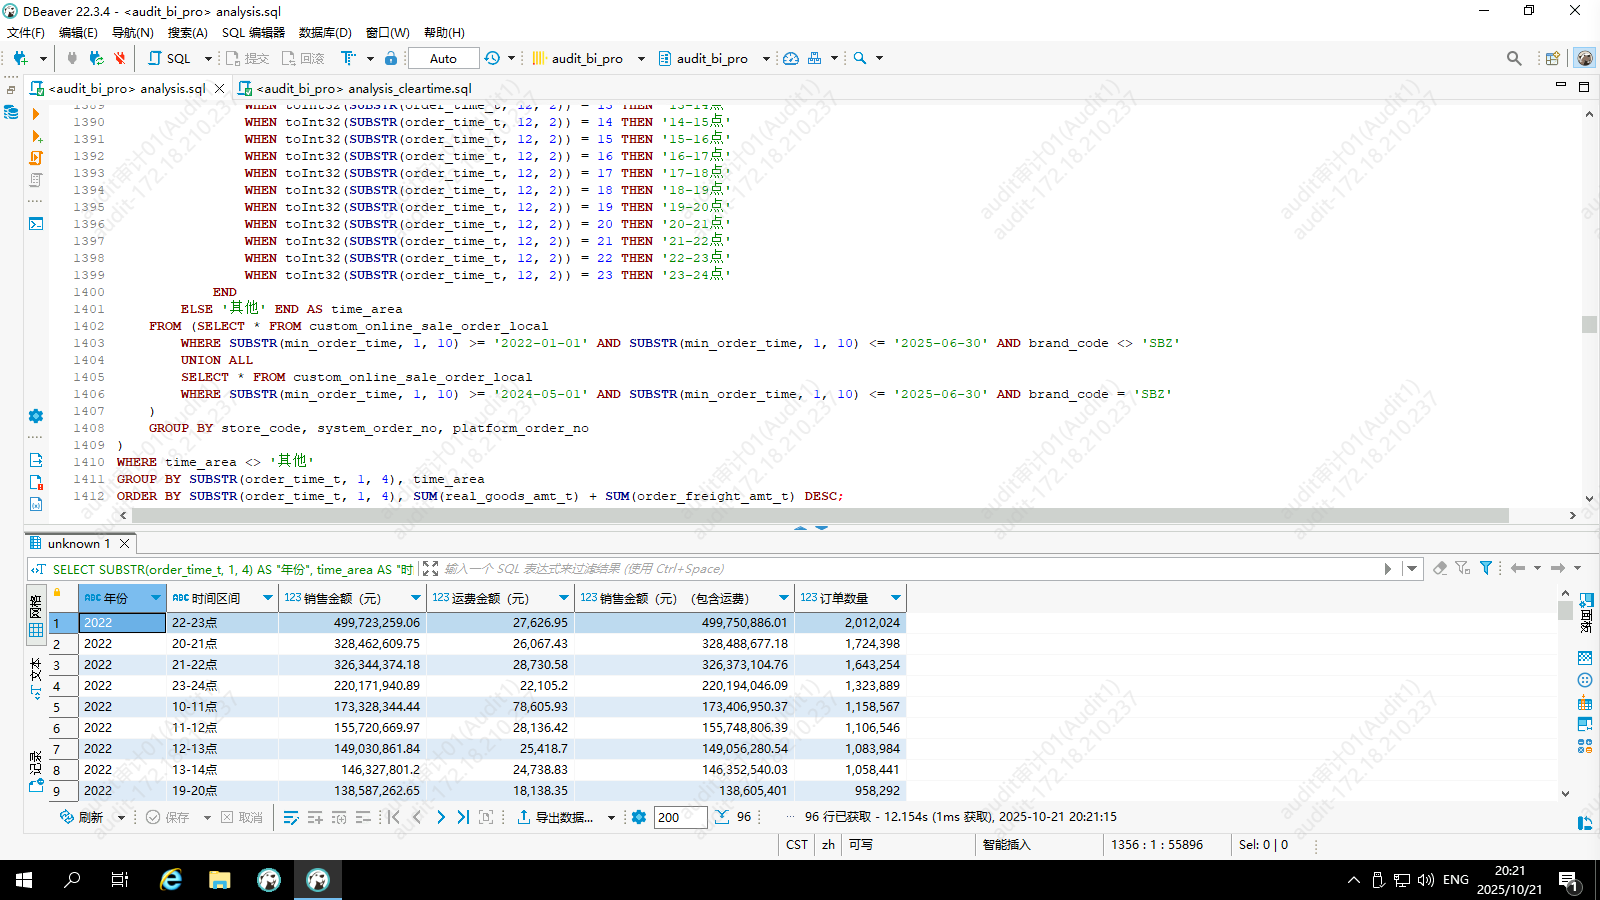Click the 刷新 refresh button
This screenshot has width=1600, height=900.
tap(82, 817)
